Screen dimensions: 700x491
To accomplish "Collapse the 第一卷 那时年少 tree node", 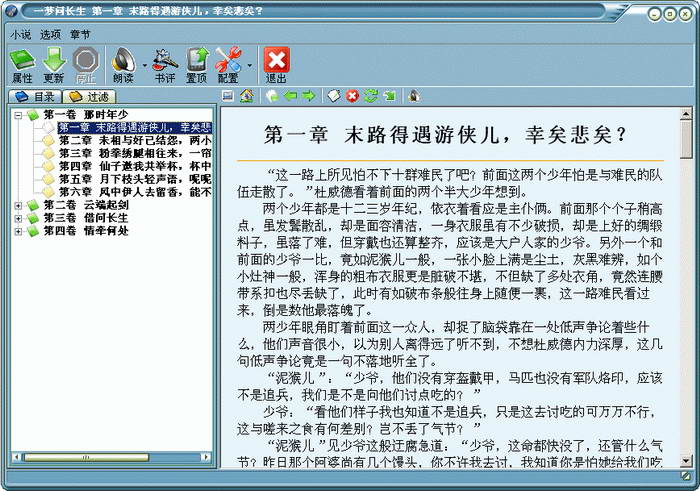I will [x=18, y=115].
